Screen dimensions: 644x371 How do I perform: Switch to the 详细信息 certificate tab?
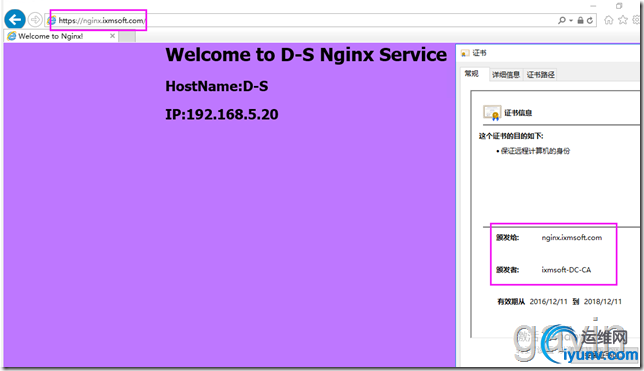click(506, 74)
